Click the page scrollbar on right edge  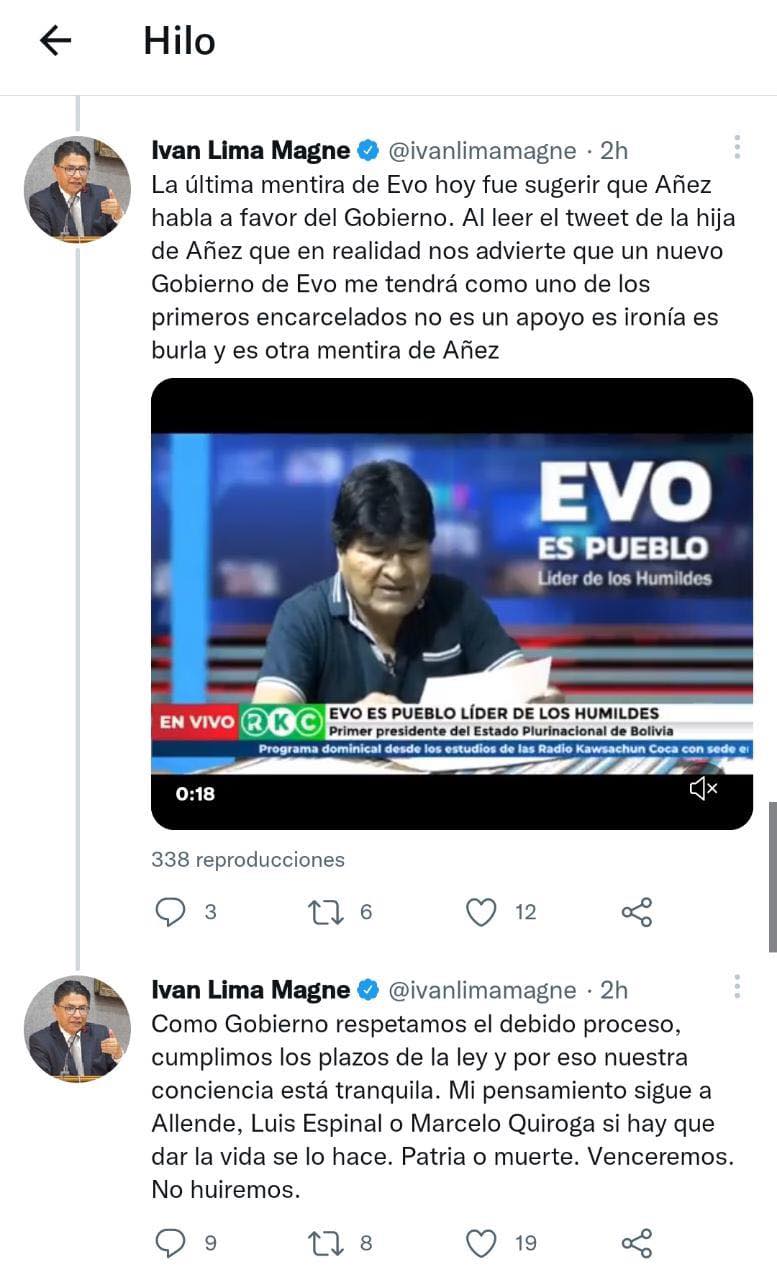pos(771,875)
